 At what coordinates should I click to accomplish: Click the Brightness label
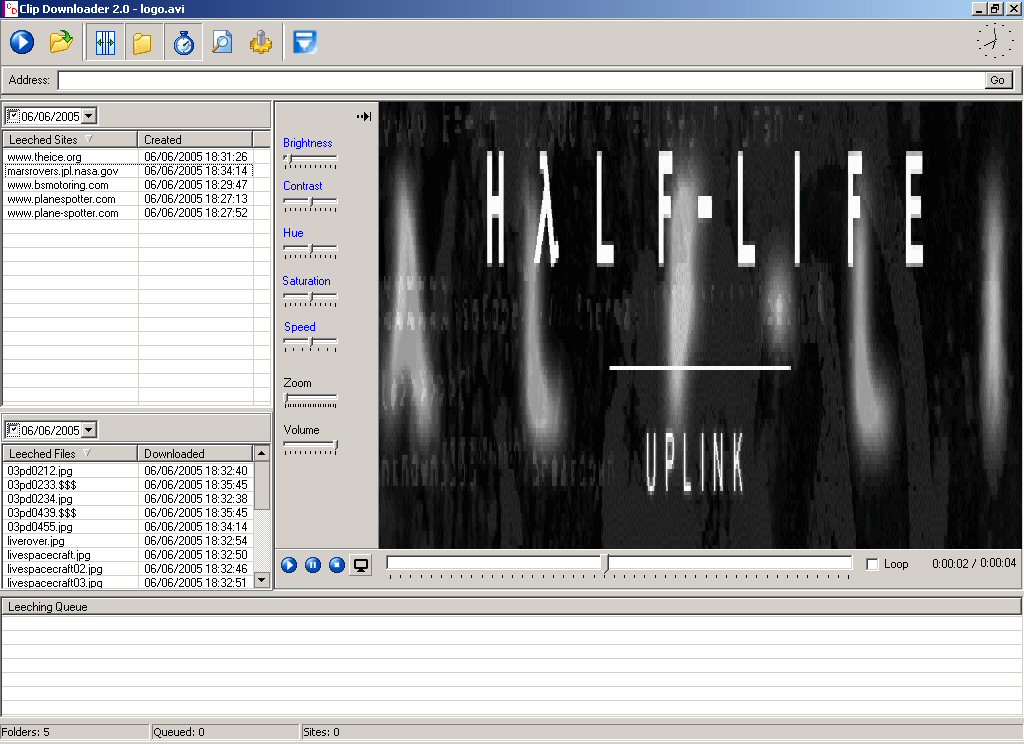[308, 143]
